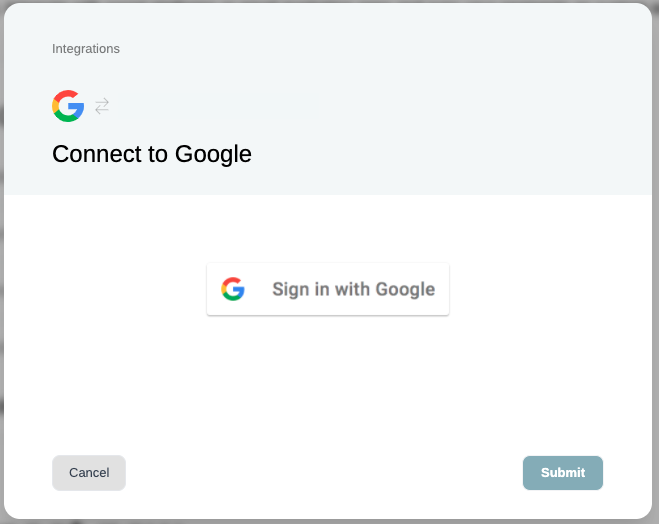
Task: Click the Connect to Google heading
Action: tap(152, 154)
